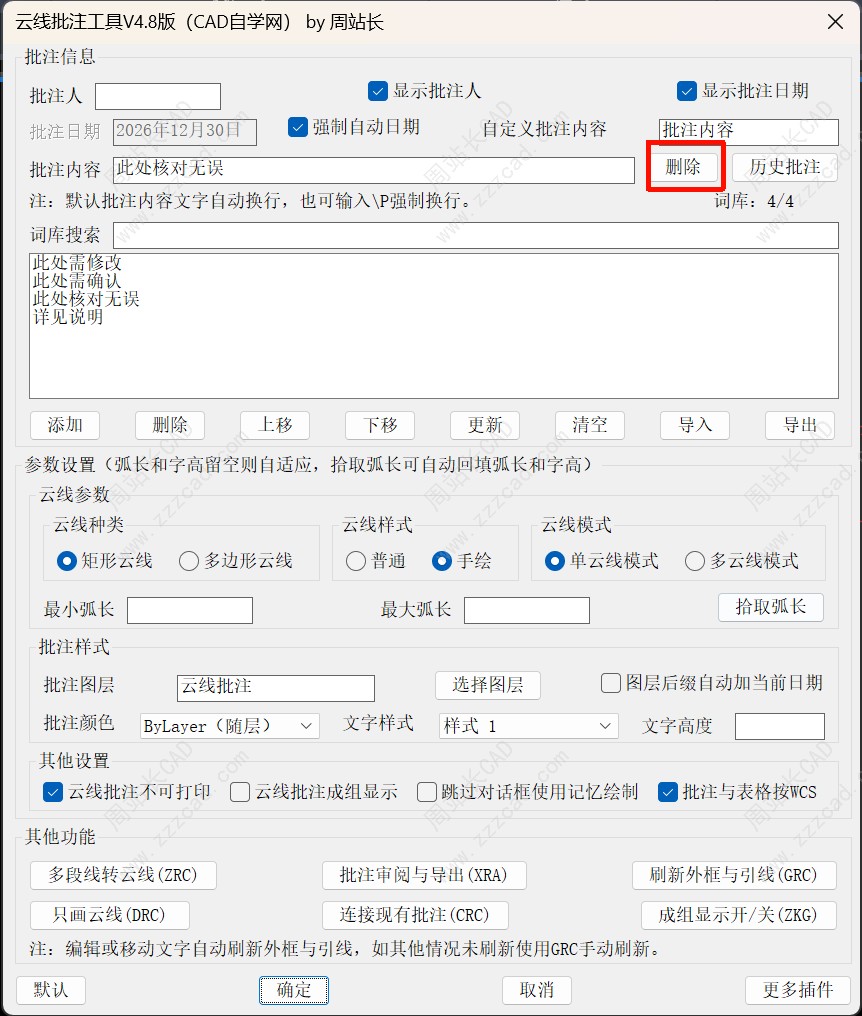Toggle 强制自动日期 checkbox
Screen dimensions: 862x1016
click(x=297, y=127)
